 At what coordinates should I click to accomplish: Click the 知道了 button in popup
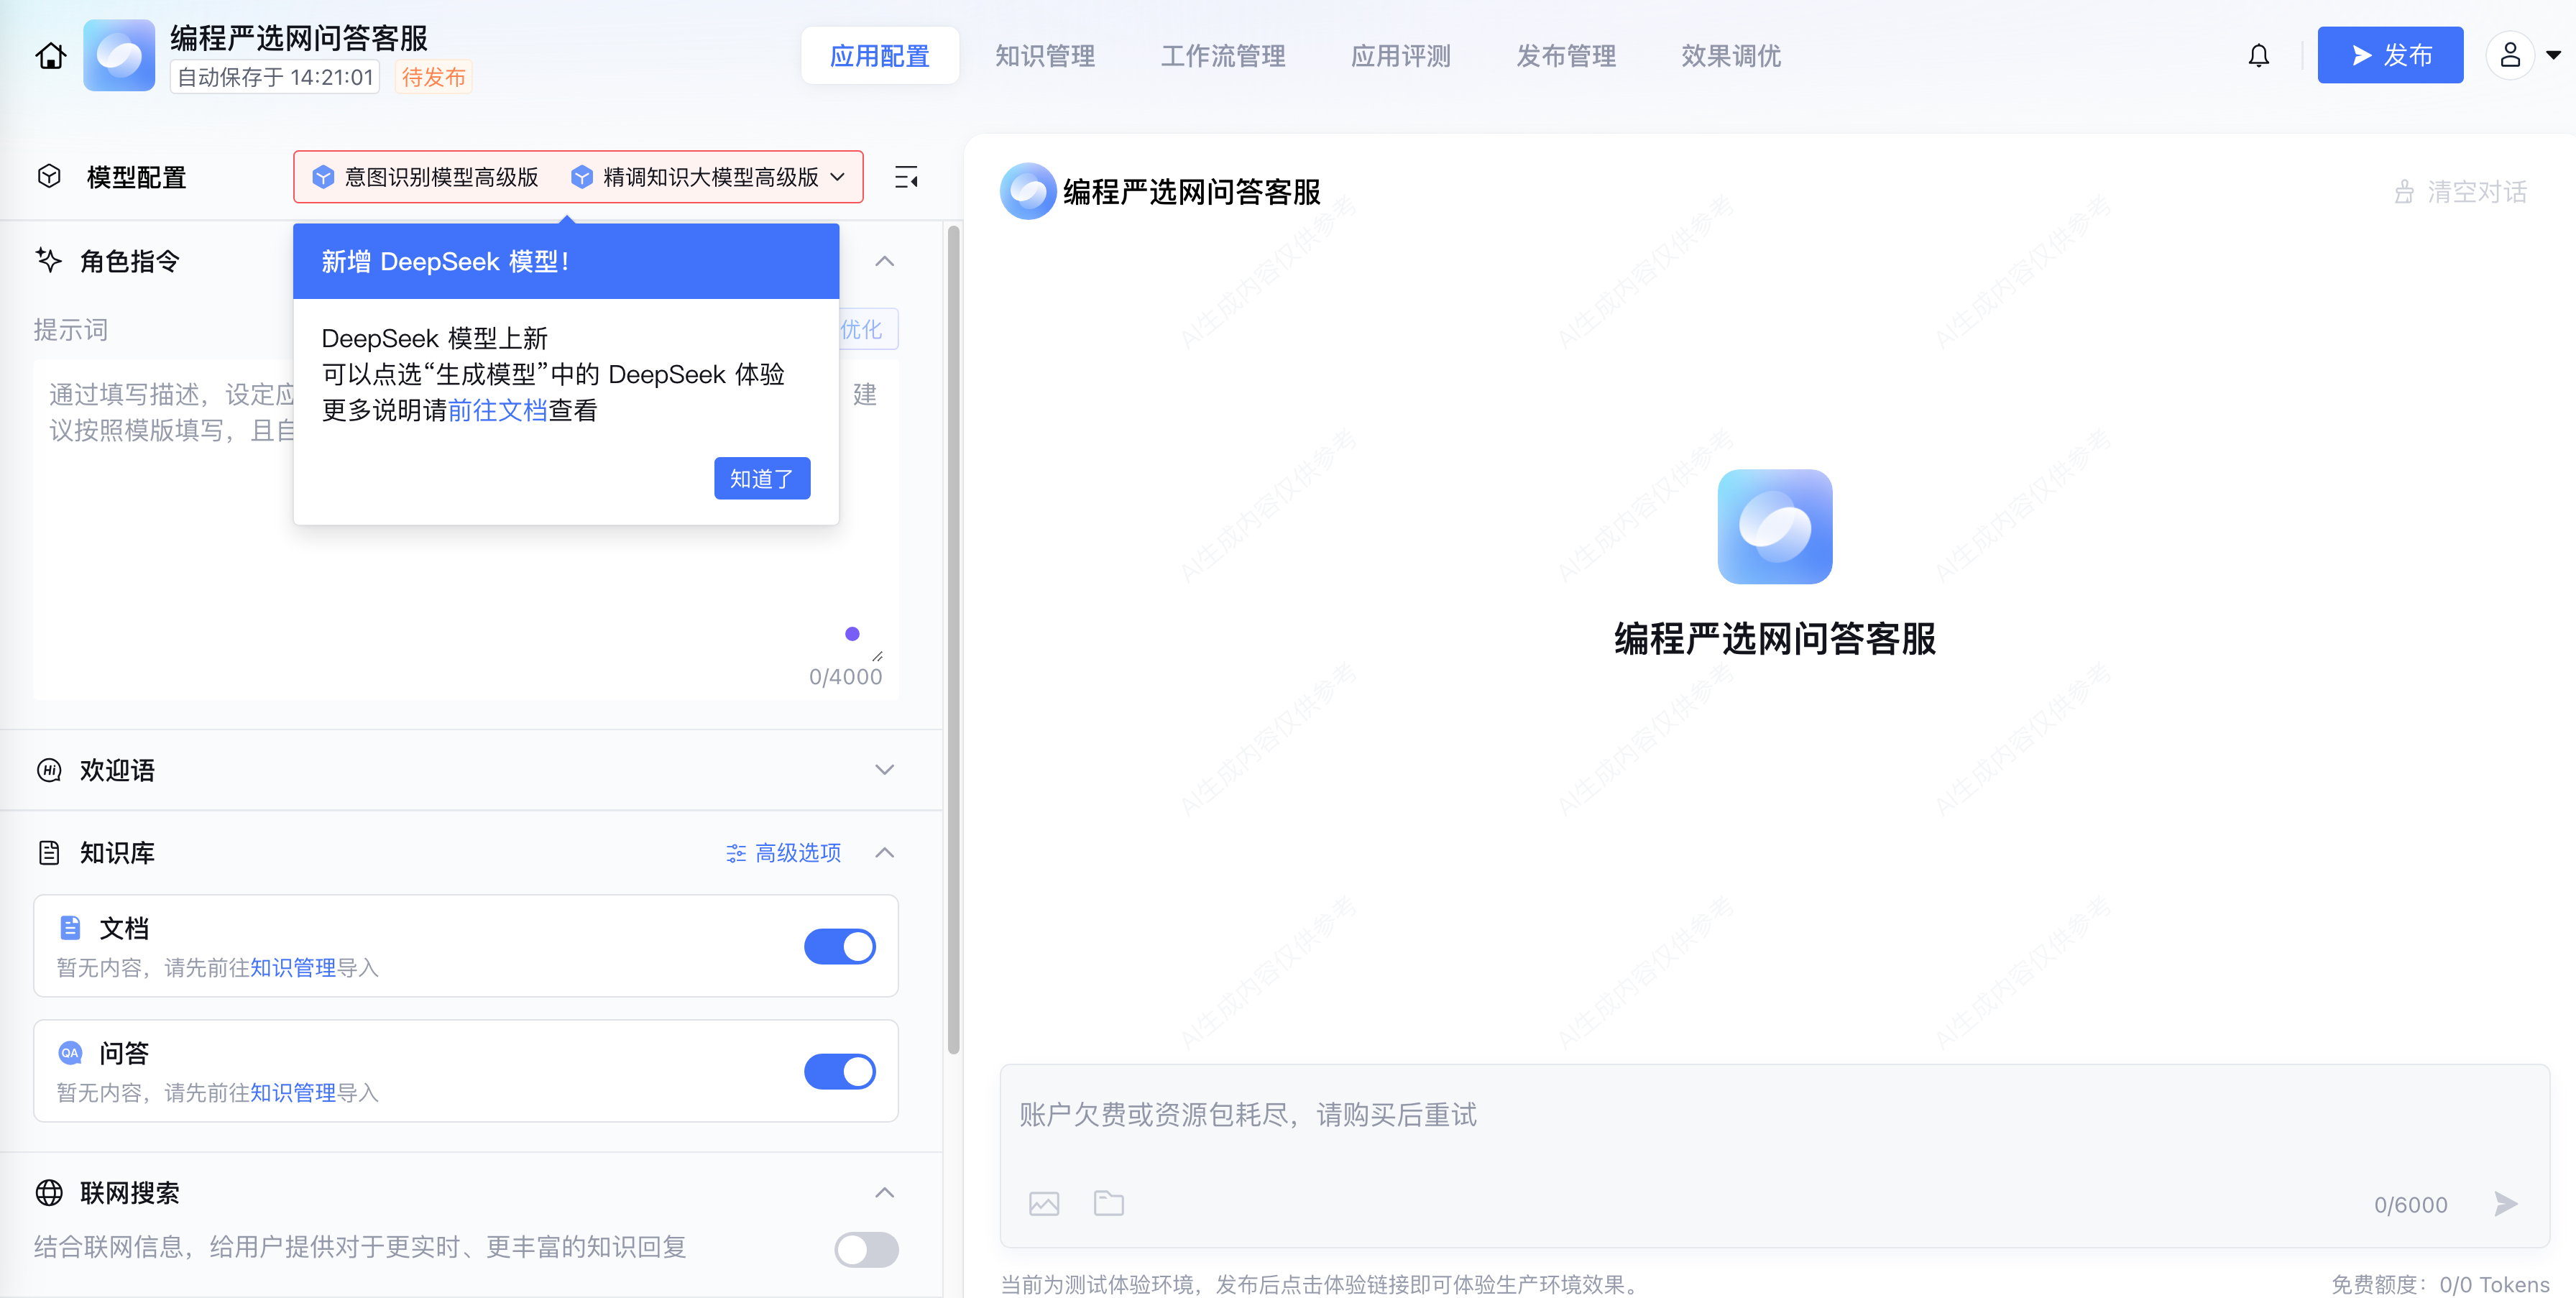pyautogui.click(x=761, y=479)
